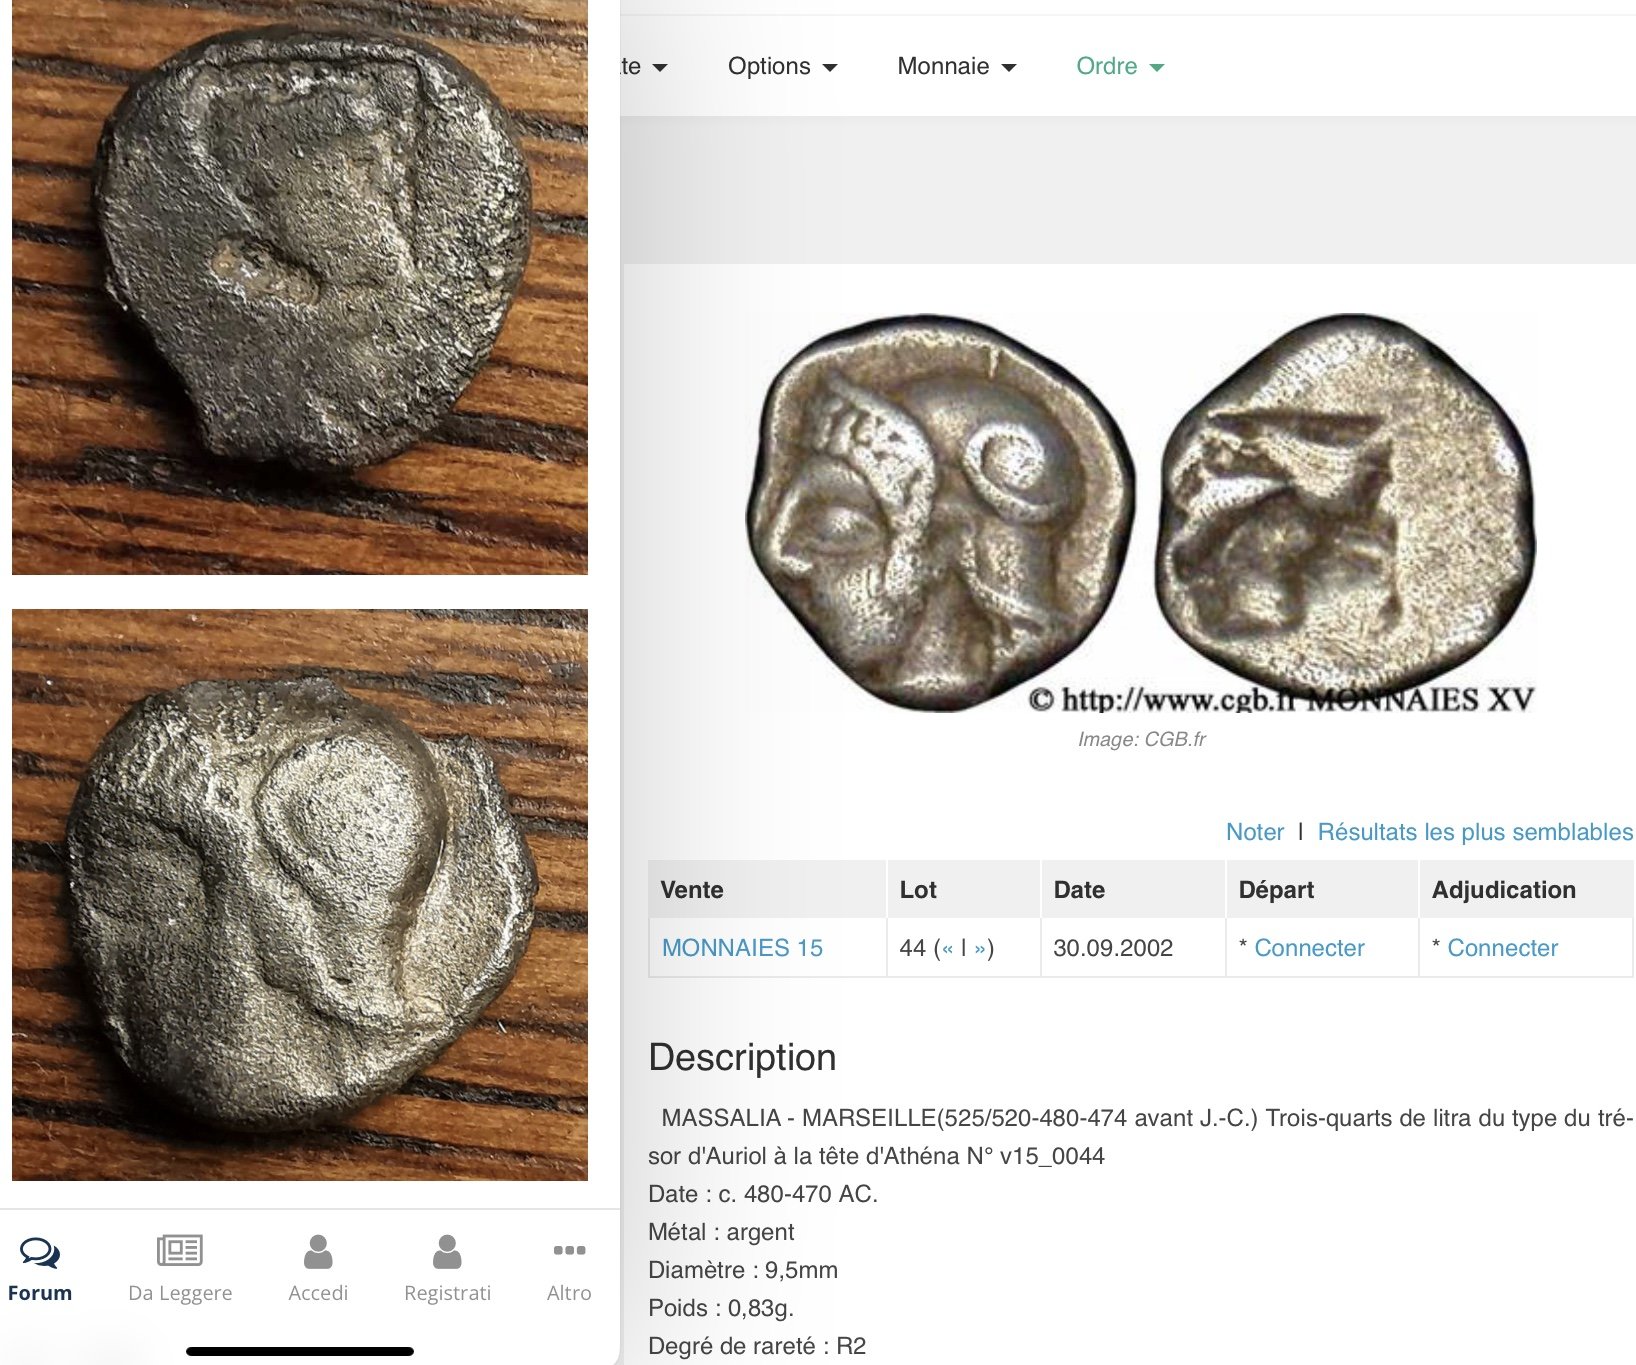
Task: Tap the Registrati person icon
Action: tap(447, 1252)
